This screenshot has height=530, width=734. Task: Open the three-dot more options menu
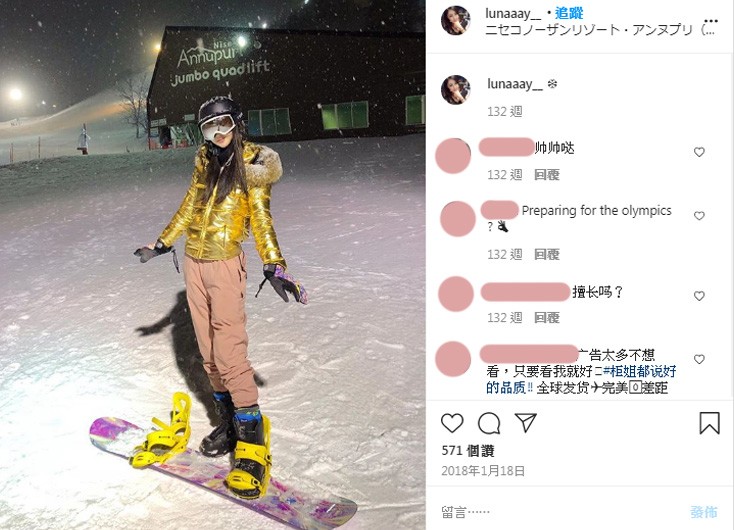(x=711, y=21)
